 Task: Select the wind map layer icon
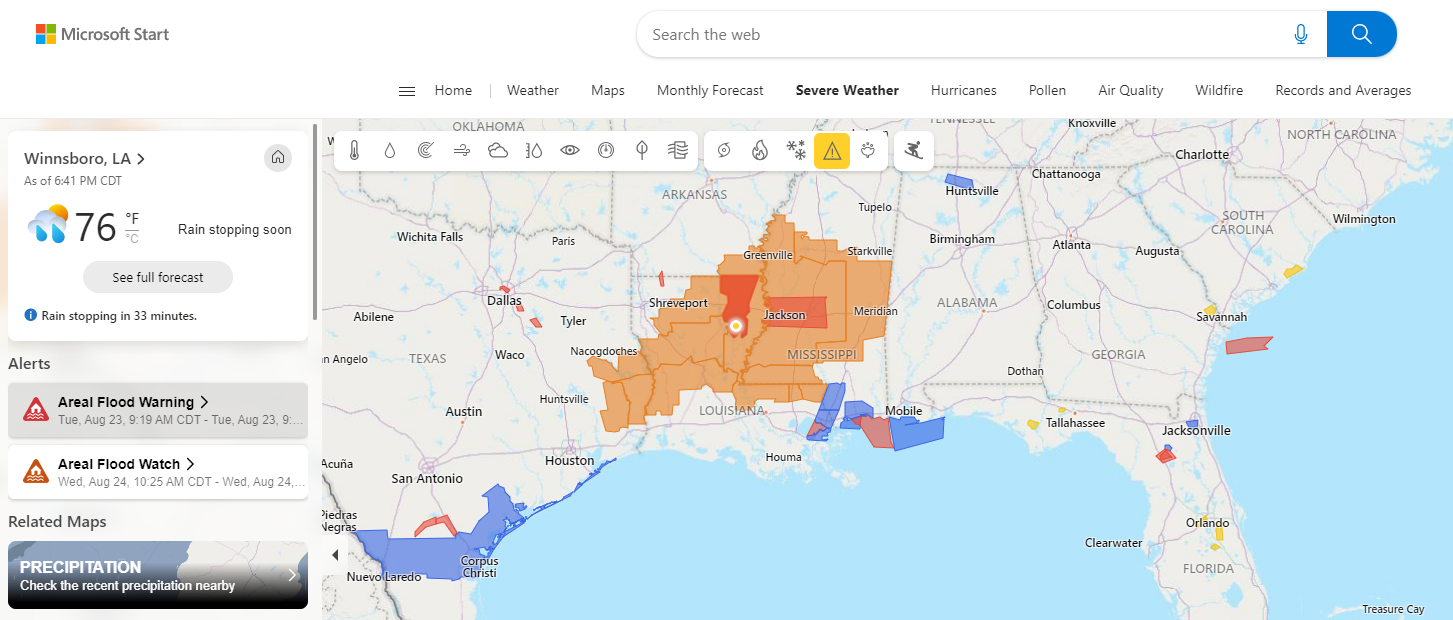pos(462,151)
